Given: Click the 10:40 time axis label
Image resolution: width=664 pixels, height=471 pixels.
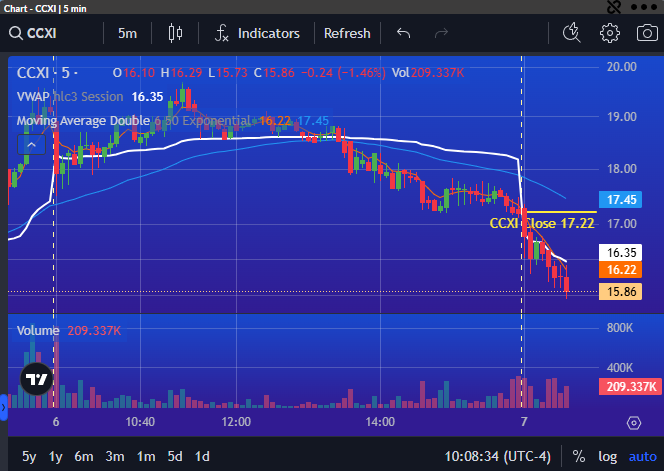Looking at the screenshot, I should [x=140, y=422].
